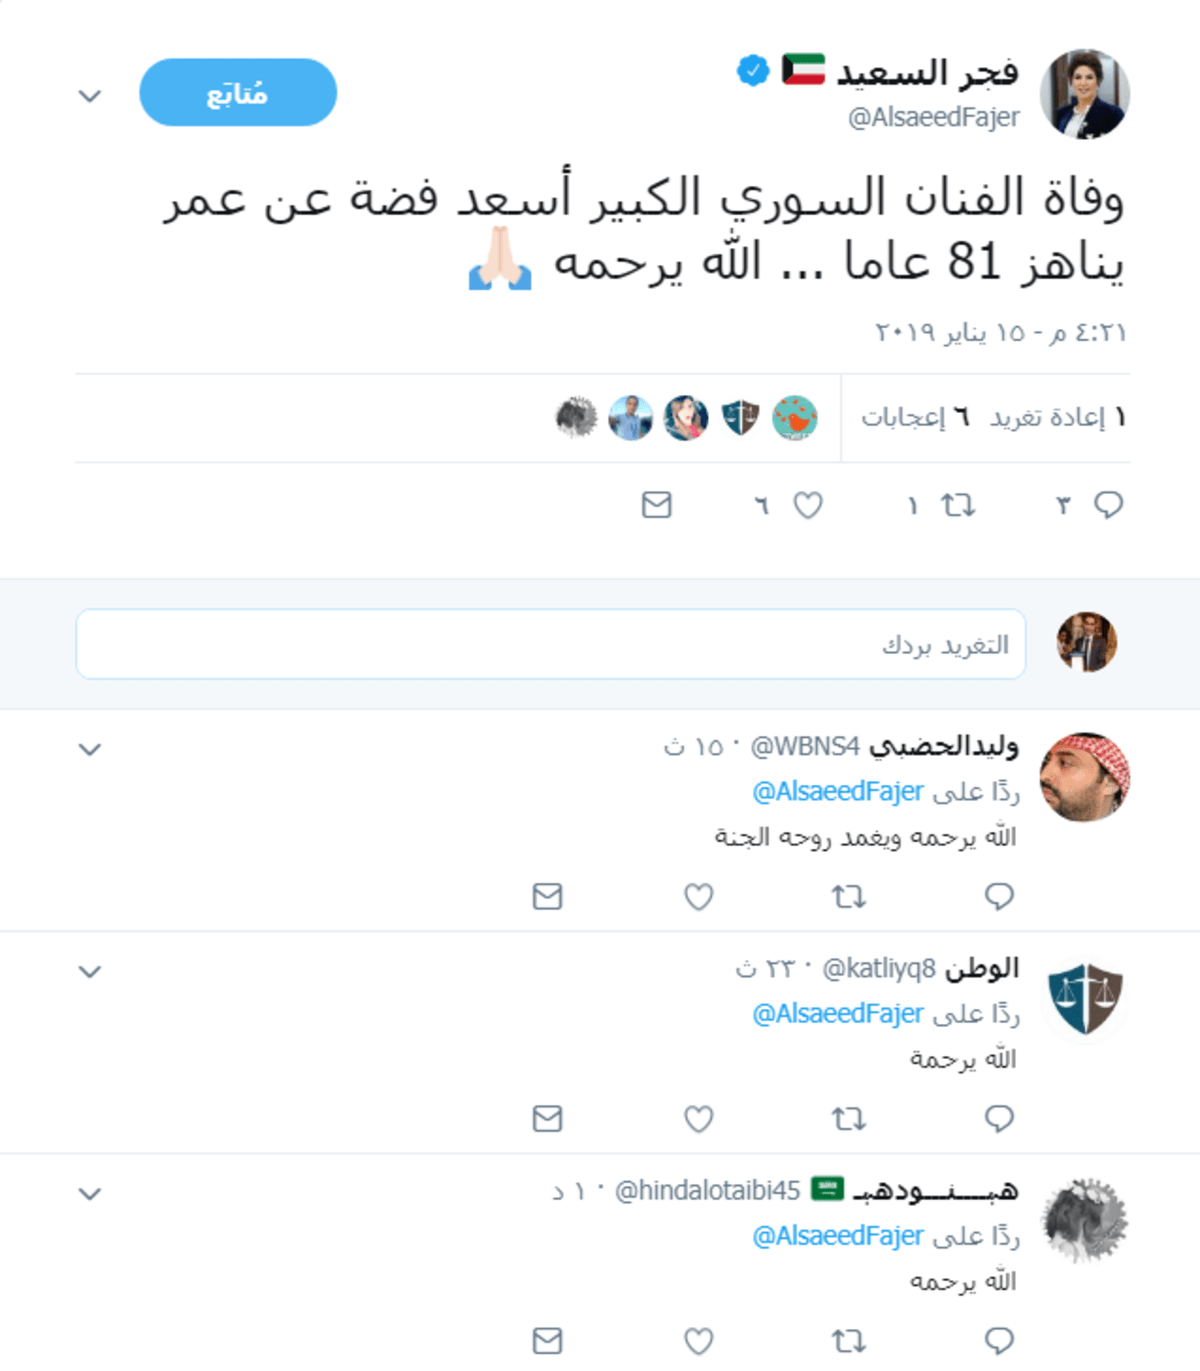Reply to the main tweet via speech bubble

(x=1108, y=505)
